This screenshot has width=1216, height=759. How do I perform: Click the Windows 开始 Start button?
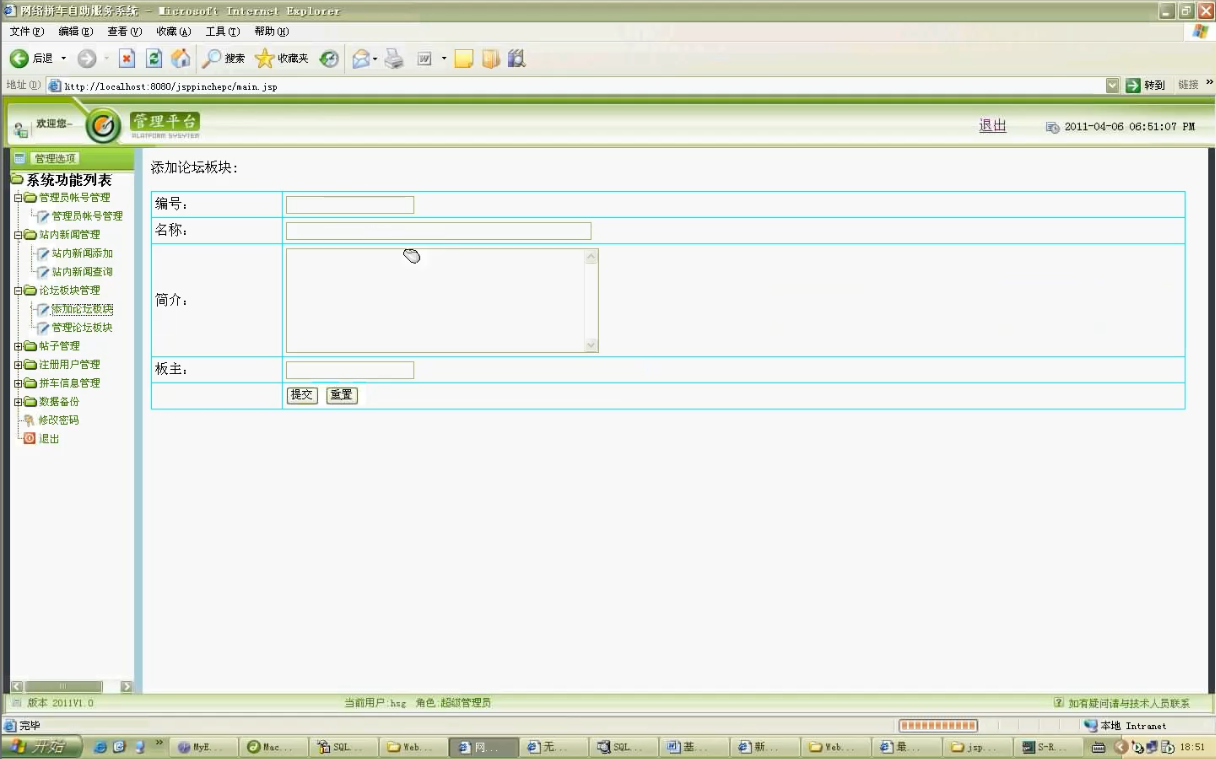(42, 747)
